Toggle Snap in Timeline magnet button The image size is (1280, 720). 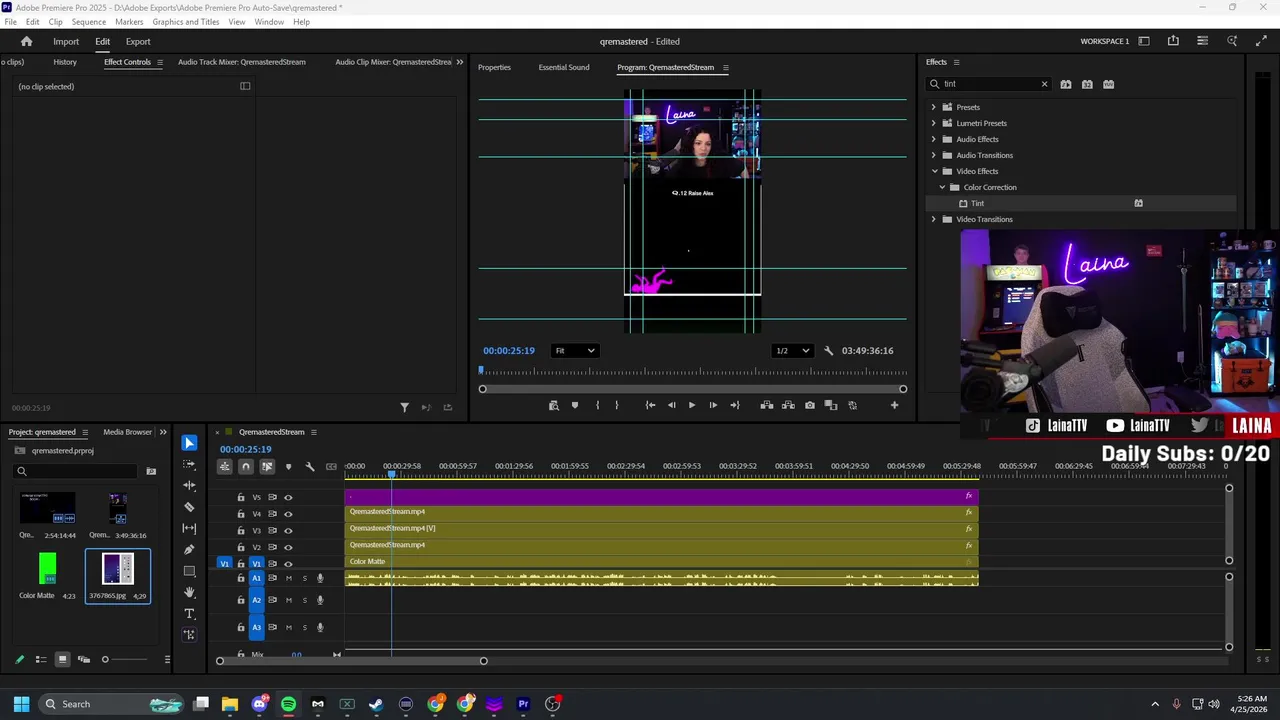click(246, 466)
